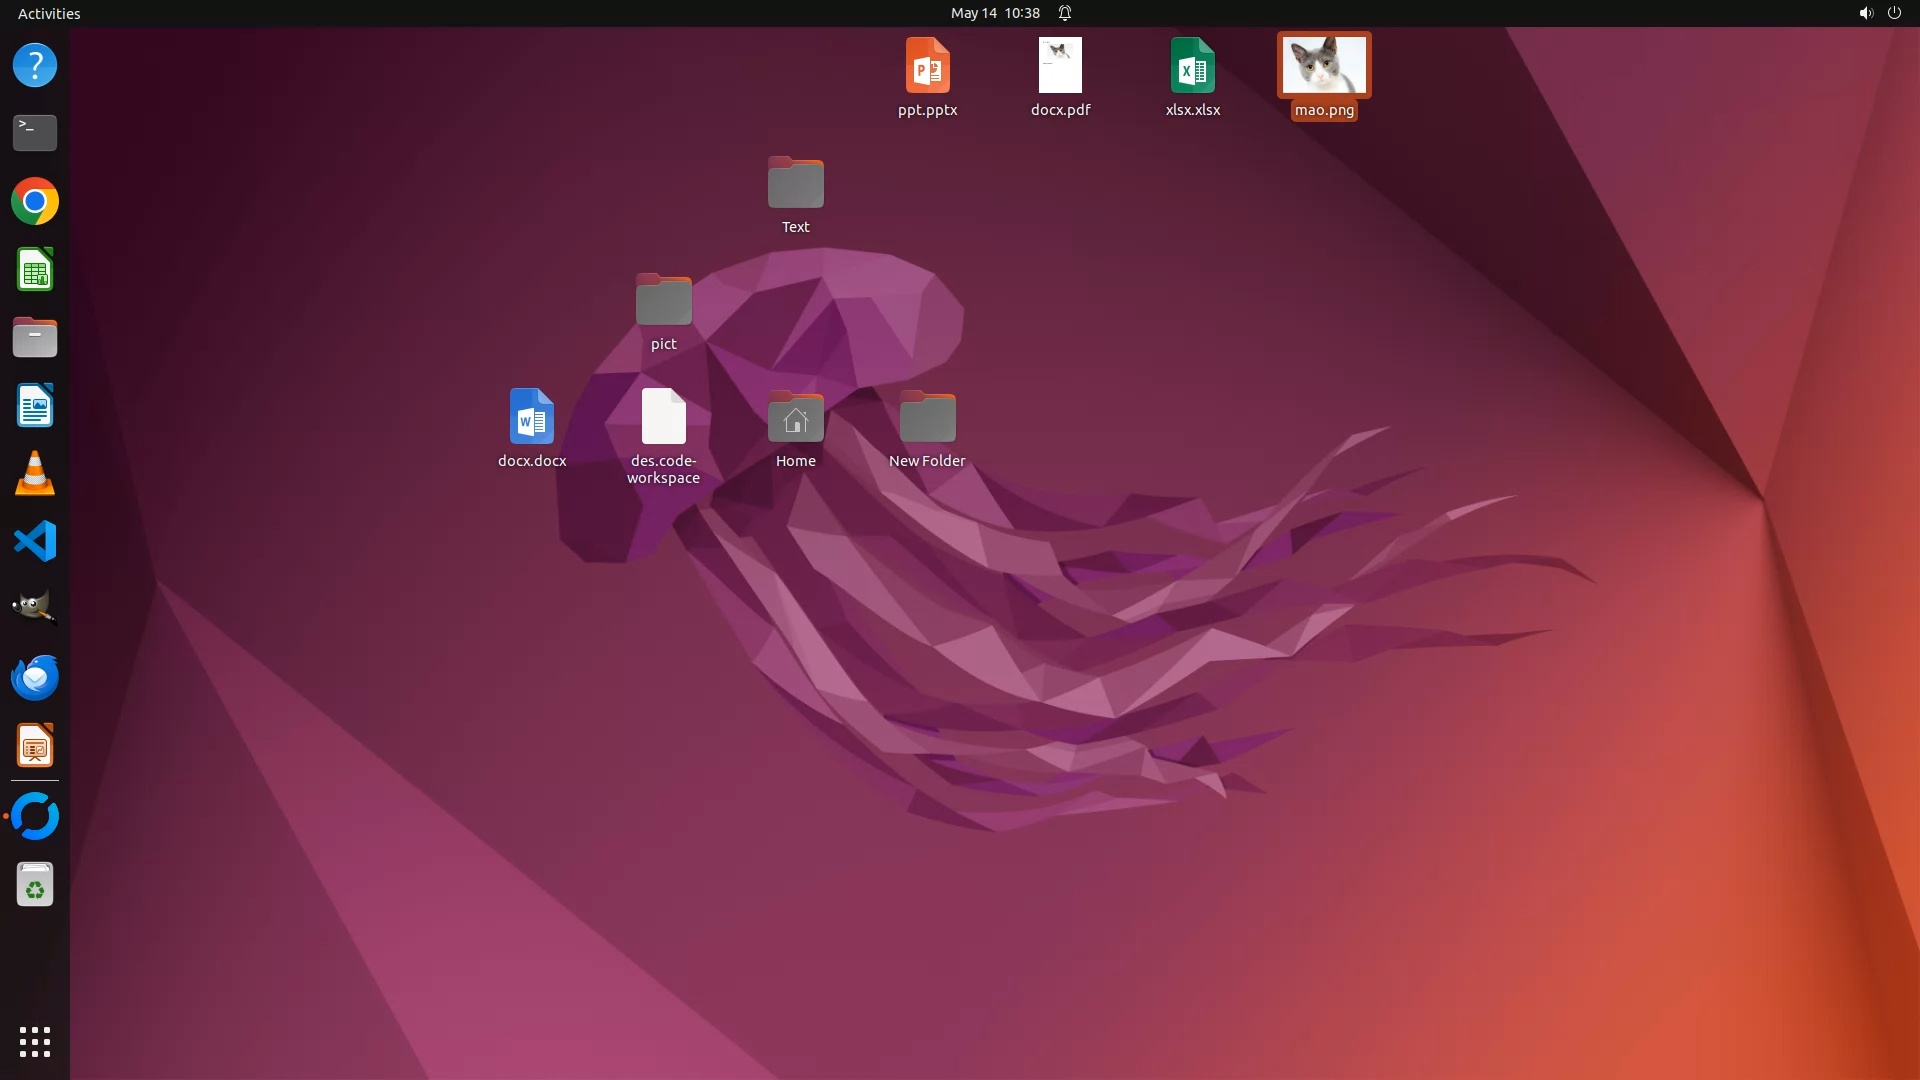Select the New Folder desktop folder

(x=927, y=418)
